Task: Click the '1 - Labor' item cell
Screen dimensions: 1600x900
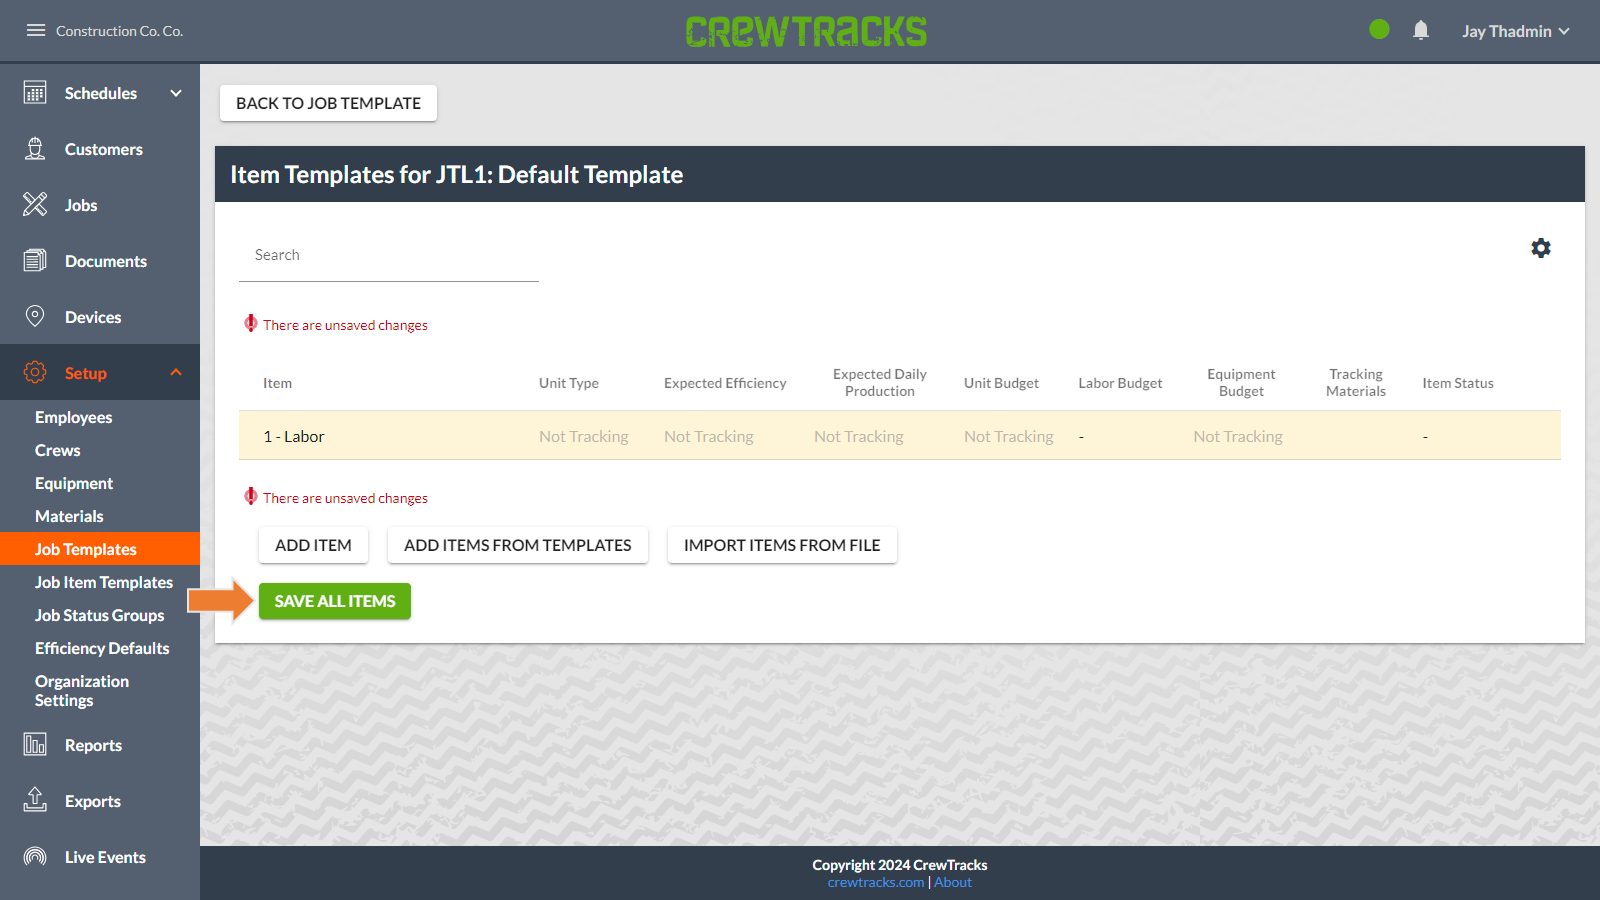Action: 294,436
